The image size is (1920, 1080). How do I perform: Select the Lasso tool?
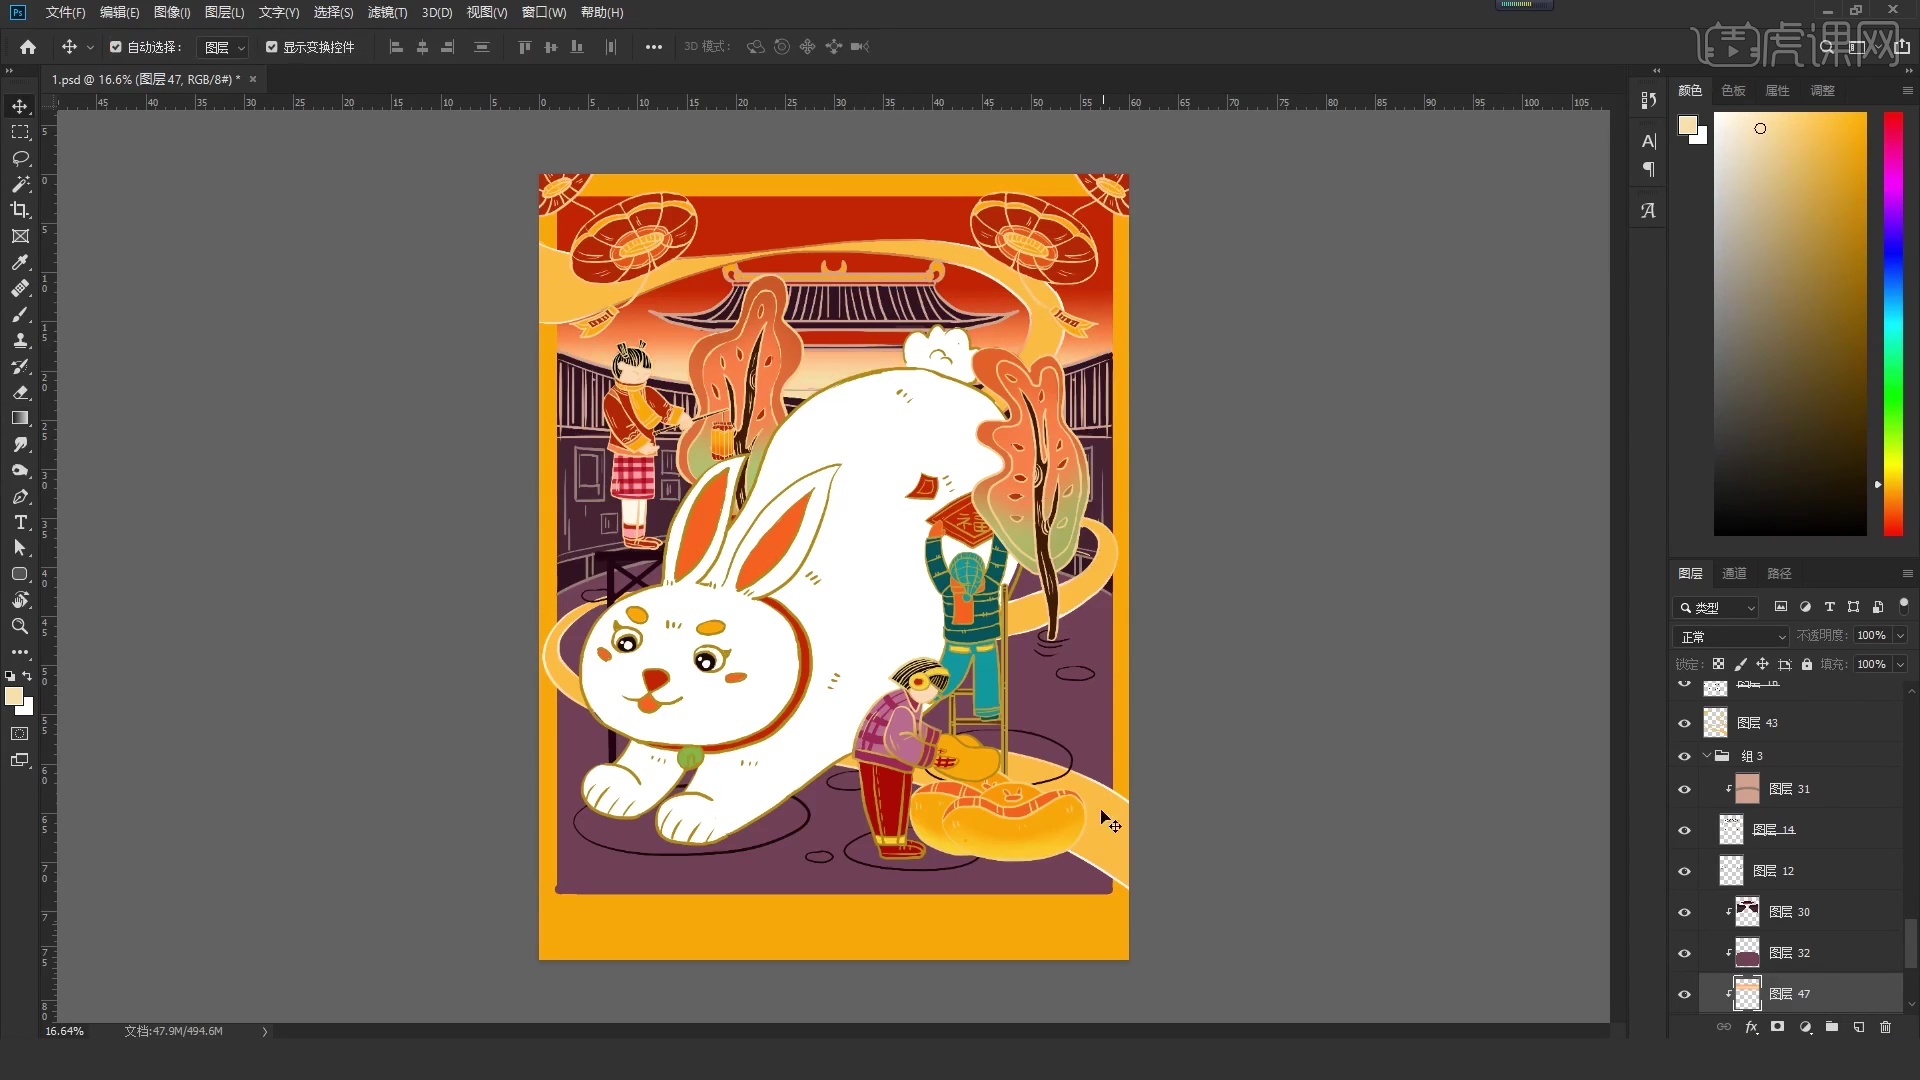pos(20,158)
